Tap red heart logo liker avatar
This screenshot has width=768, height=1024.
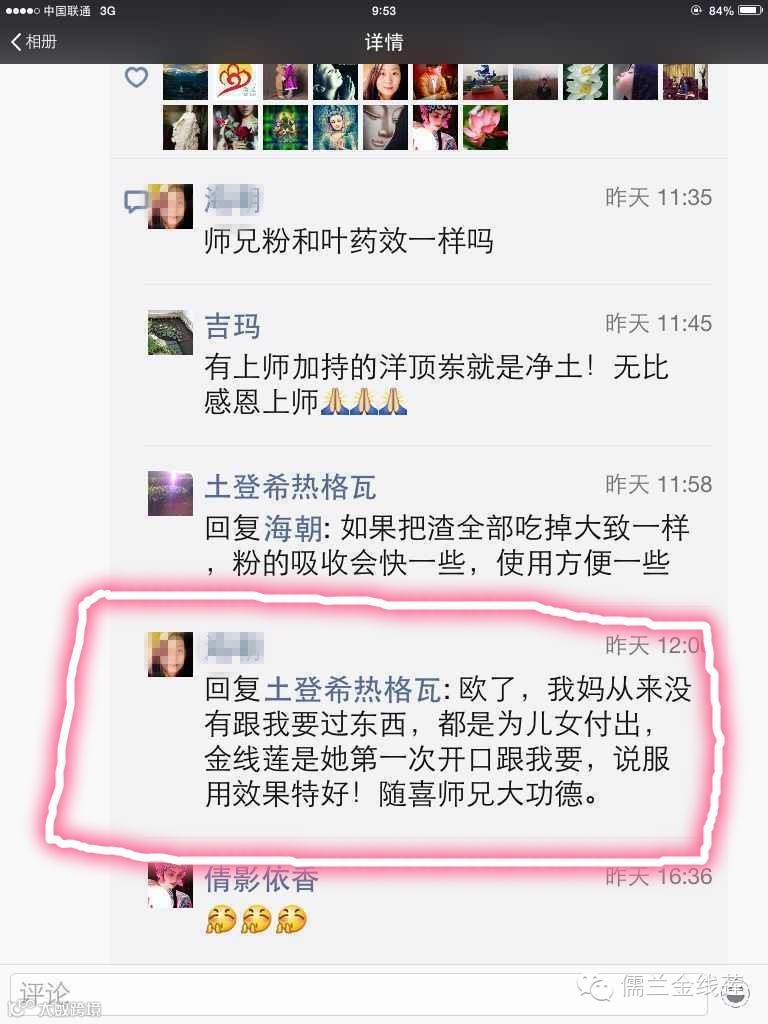pyautogui.click(x=235, y=82)
